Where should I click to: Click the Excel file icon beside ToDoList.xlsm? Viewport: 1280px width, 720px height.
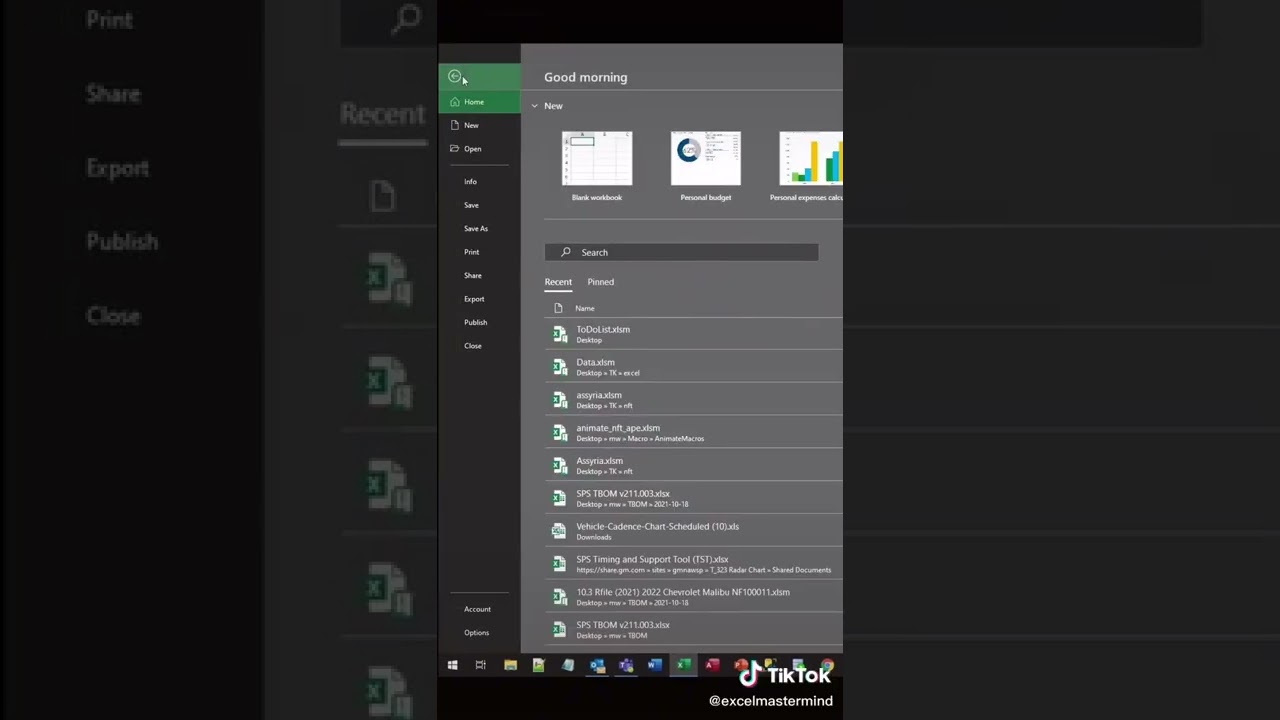(560, 334)
